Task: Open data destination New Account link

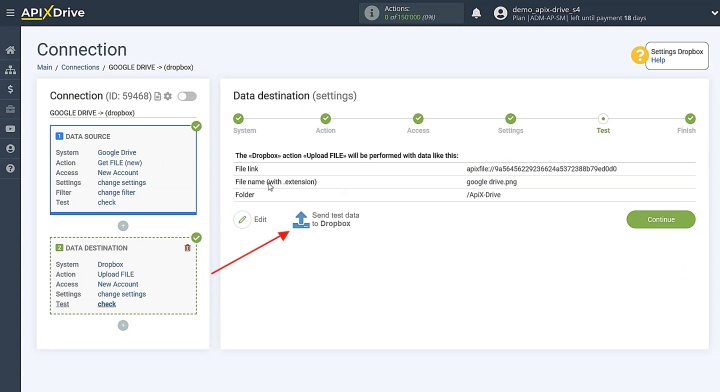Action: tap(118, 284)
